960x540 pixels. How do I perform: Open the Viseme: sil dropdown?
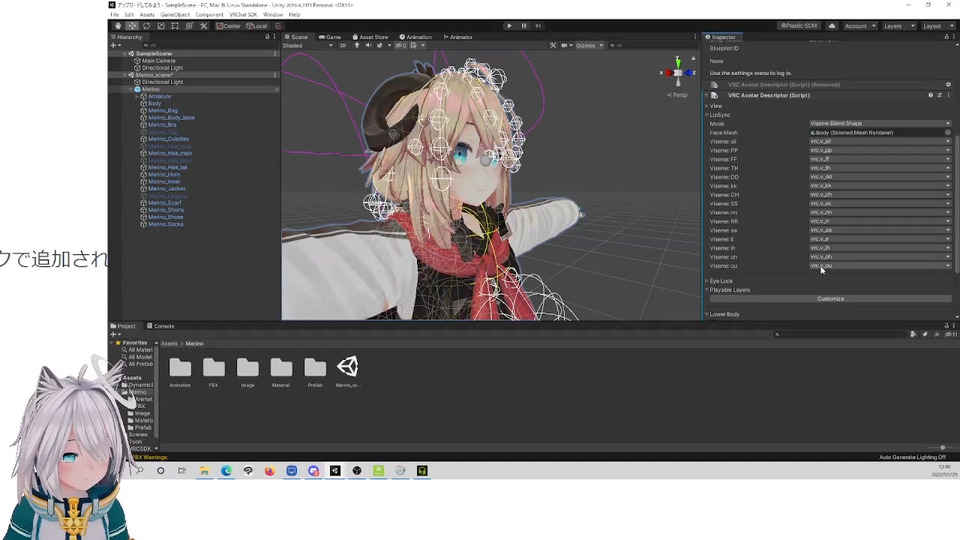880,141
